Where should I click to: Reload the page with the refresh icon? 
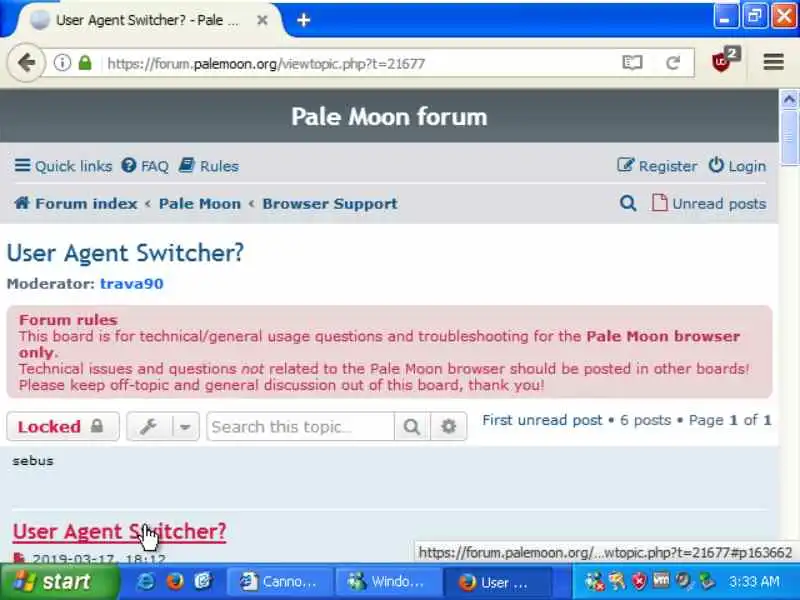pyautogui.click(x=673, y=63)
